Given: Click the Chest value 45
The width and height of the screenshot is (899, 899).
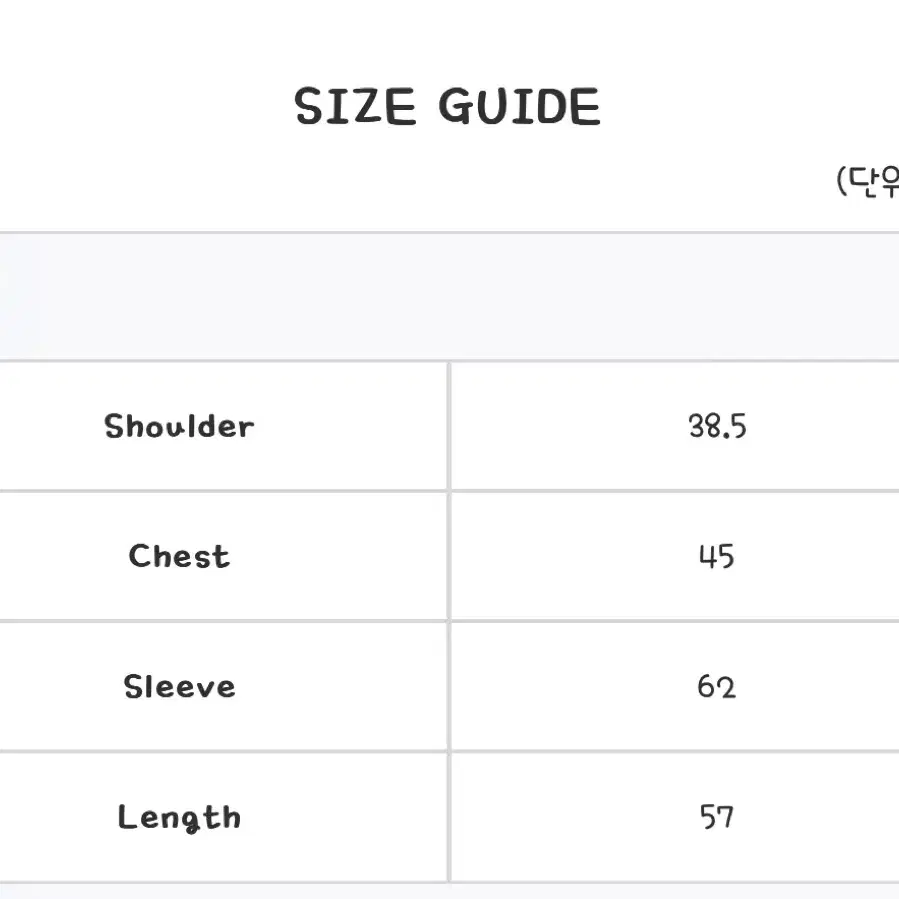Looking at the screenshot, I should (x=717, y=556).
